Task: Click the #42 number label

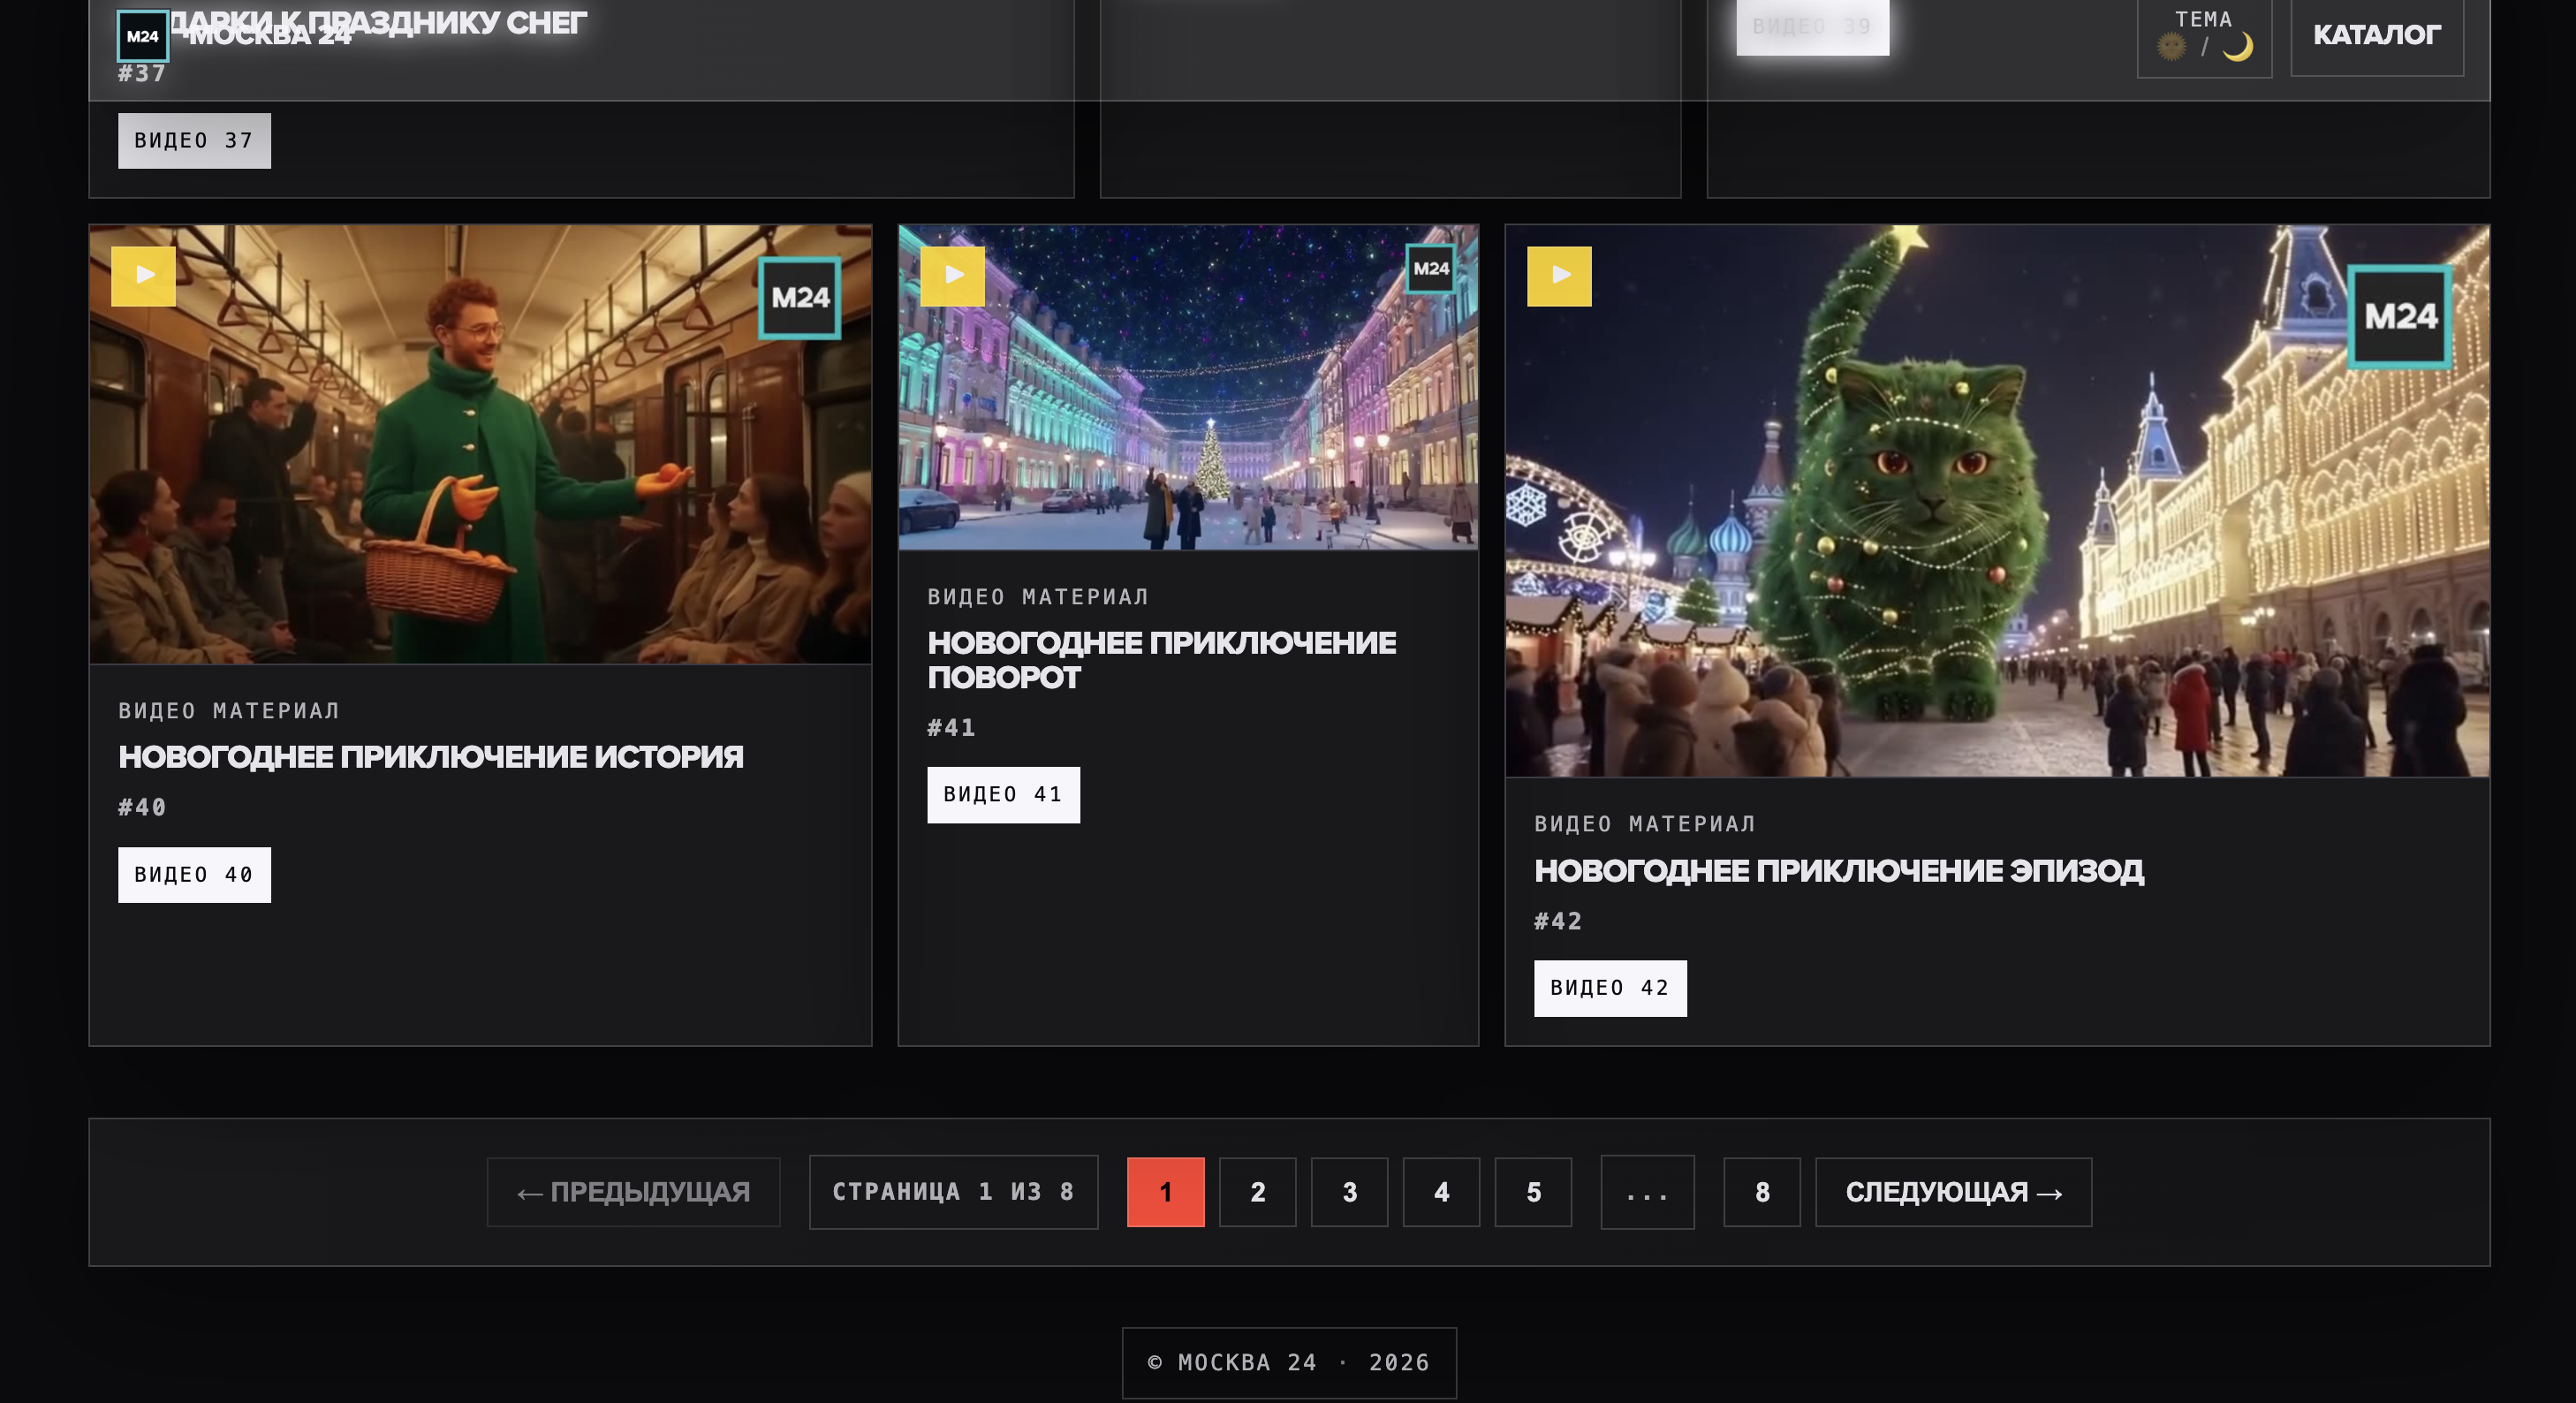Action: tap(1558, 922)
